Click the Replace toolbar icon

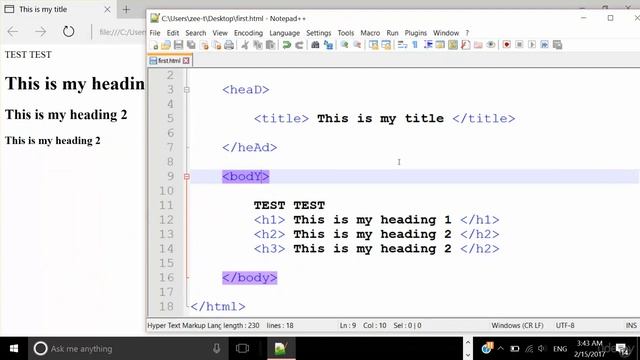point(328,45)
